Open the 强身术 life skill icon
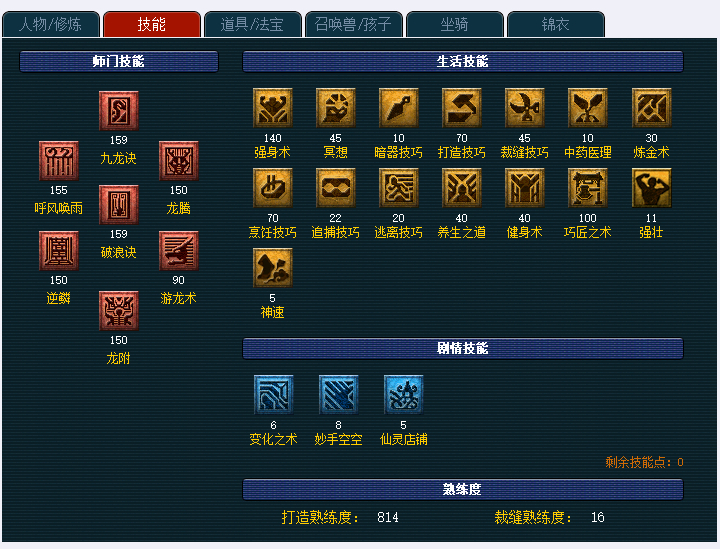Image resolution: width=720 pixels, height=549 pixels. pyautogui.click(x=272, y=108)
